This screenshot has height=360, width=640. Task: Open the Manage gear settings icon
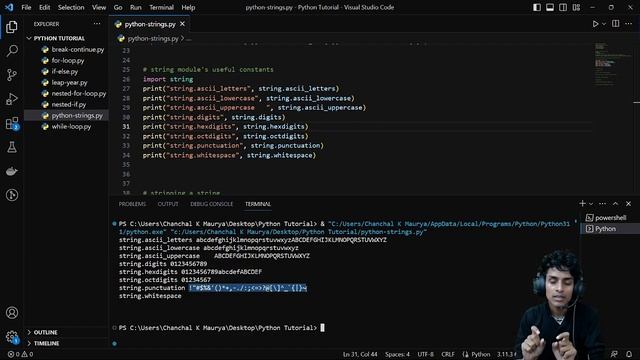pyautogui.click(x=12, y=337)
